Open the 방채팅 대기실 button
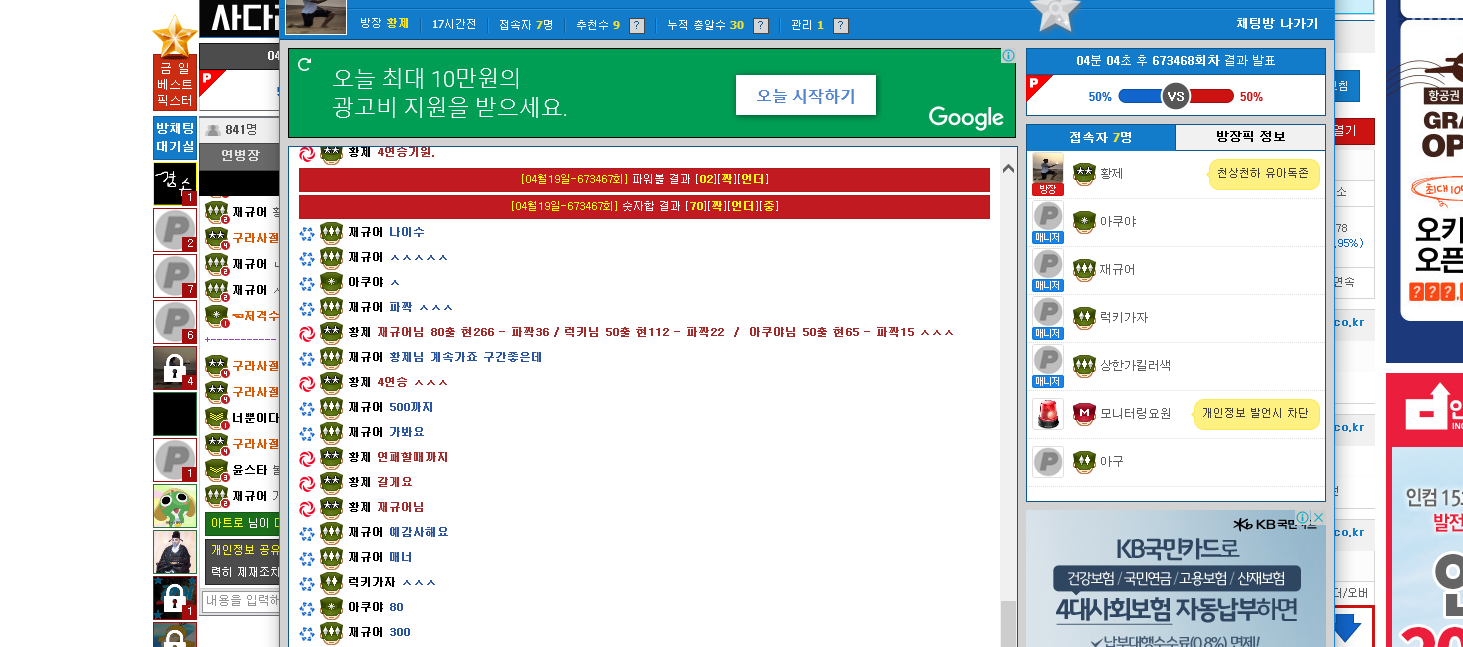Image resolution: width=1463 pixels, height=647 pixels. (175, 137)
